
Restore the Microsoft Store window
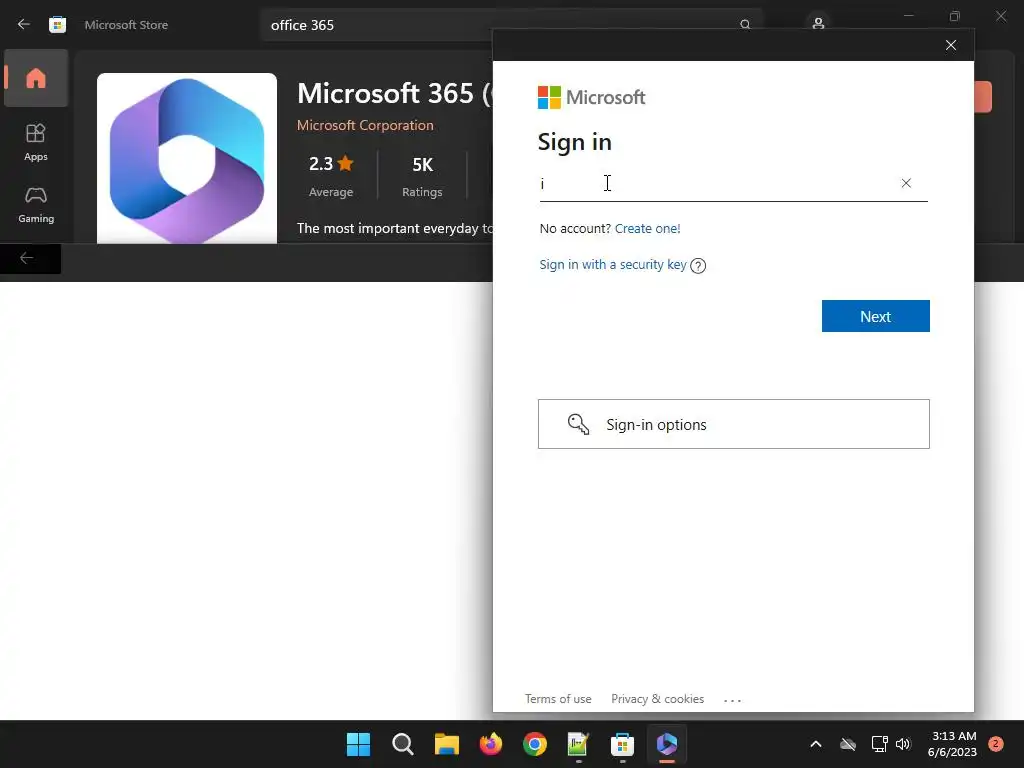point(955,16)
